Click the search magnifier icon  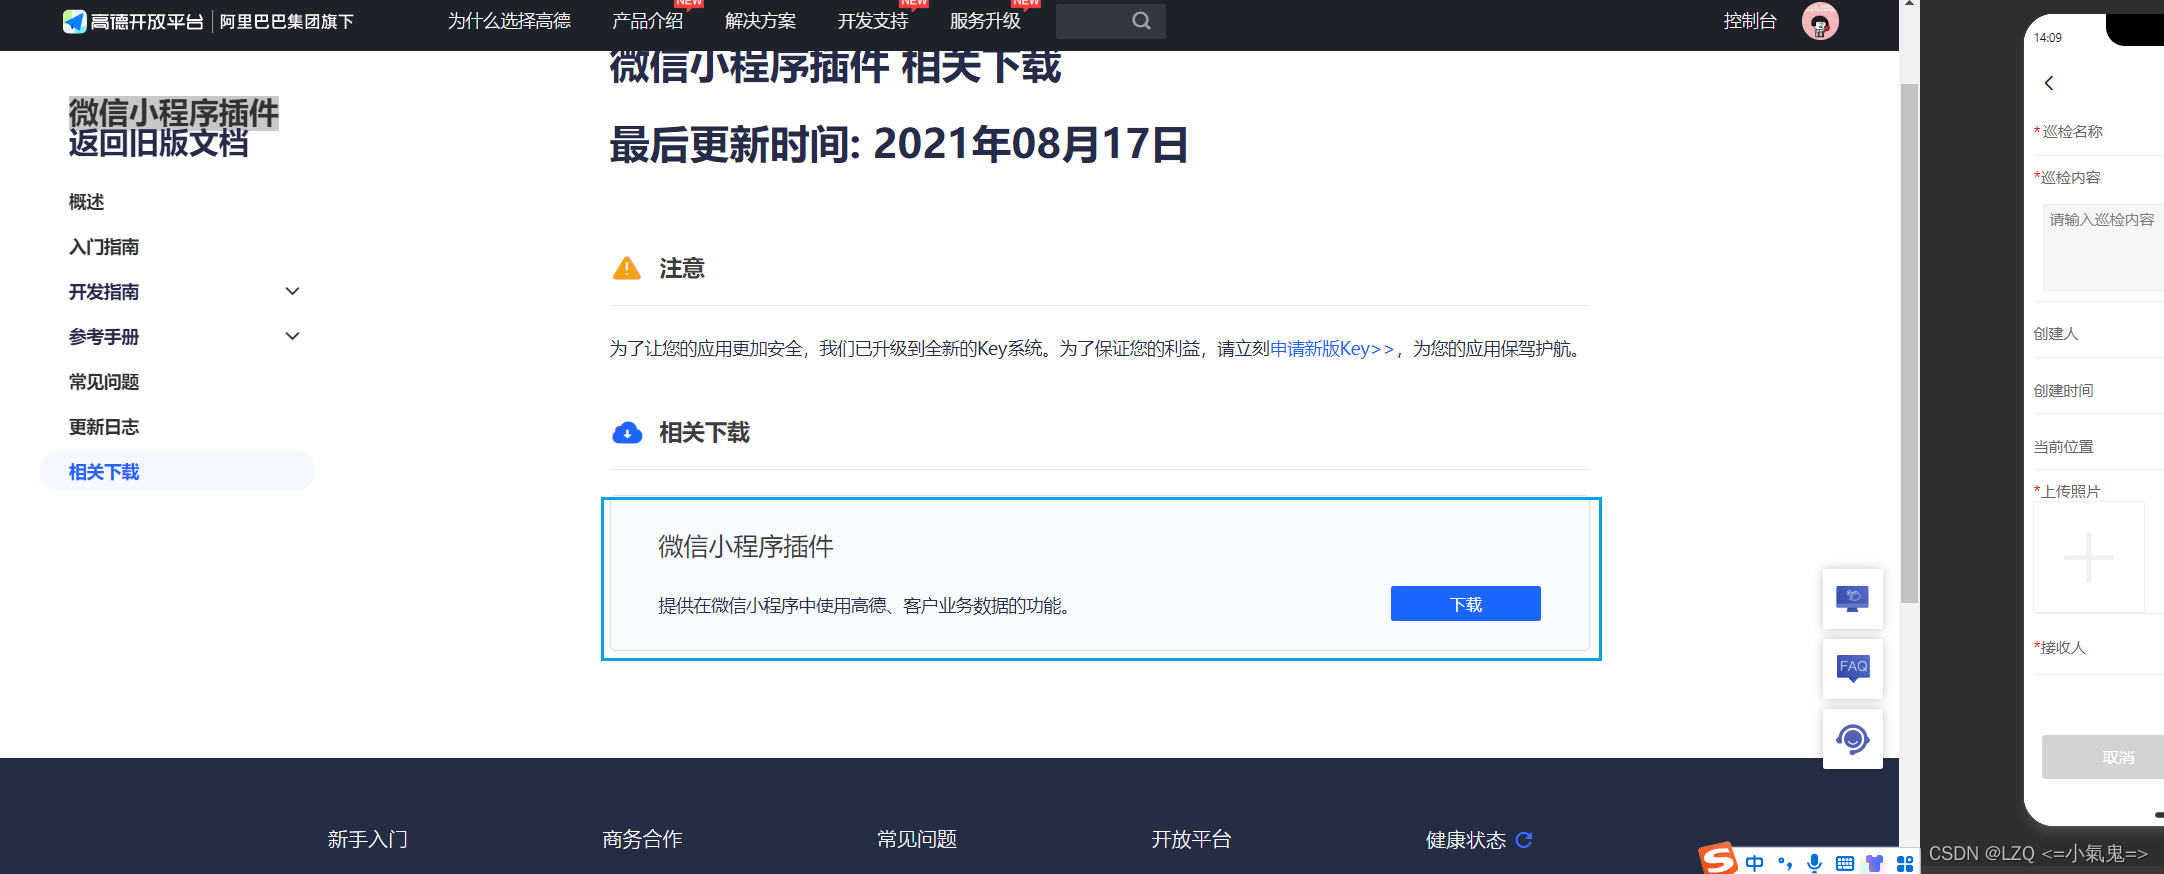1141,21
